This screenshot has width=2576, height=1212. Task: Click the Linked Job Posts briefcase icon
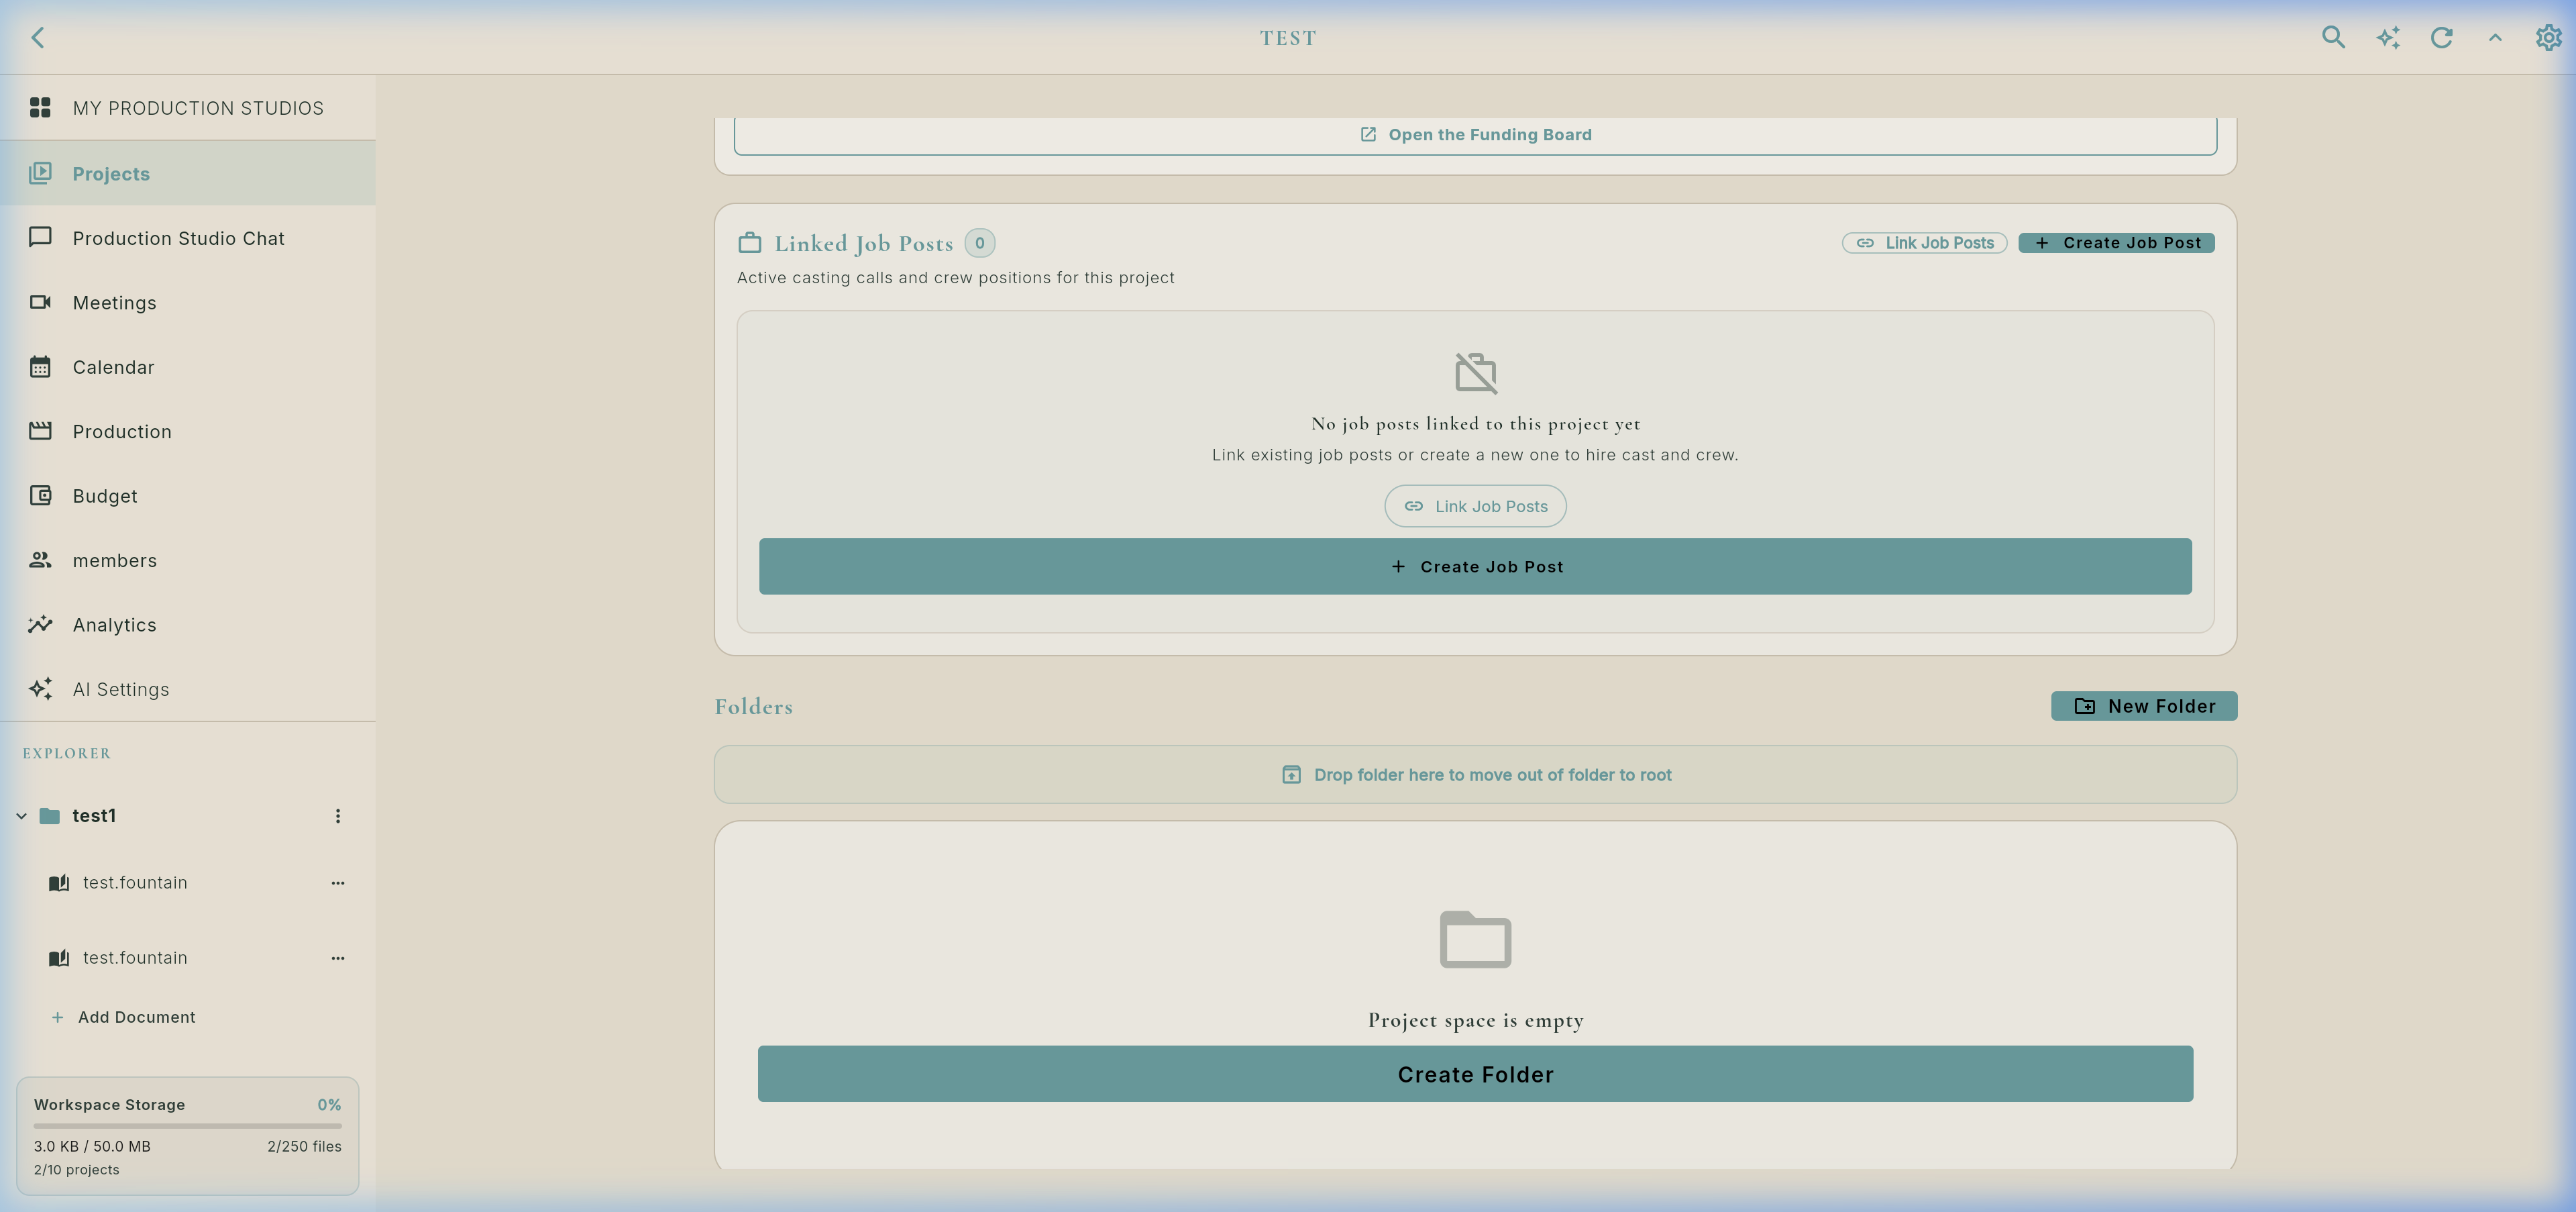750,243
